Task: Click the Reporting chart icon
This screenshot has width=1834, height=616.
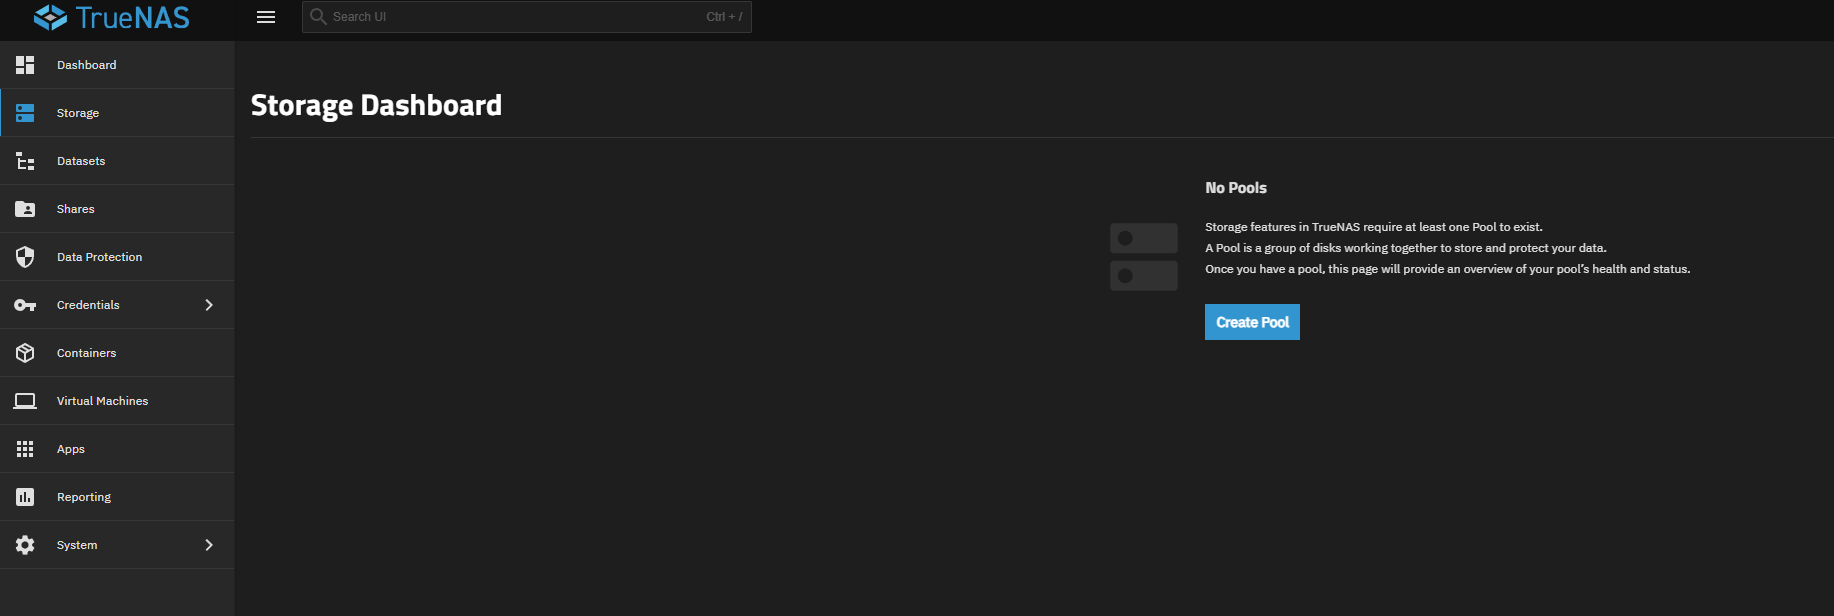Action: (x=25, y=497)
